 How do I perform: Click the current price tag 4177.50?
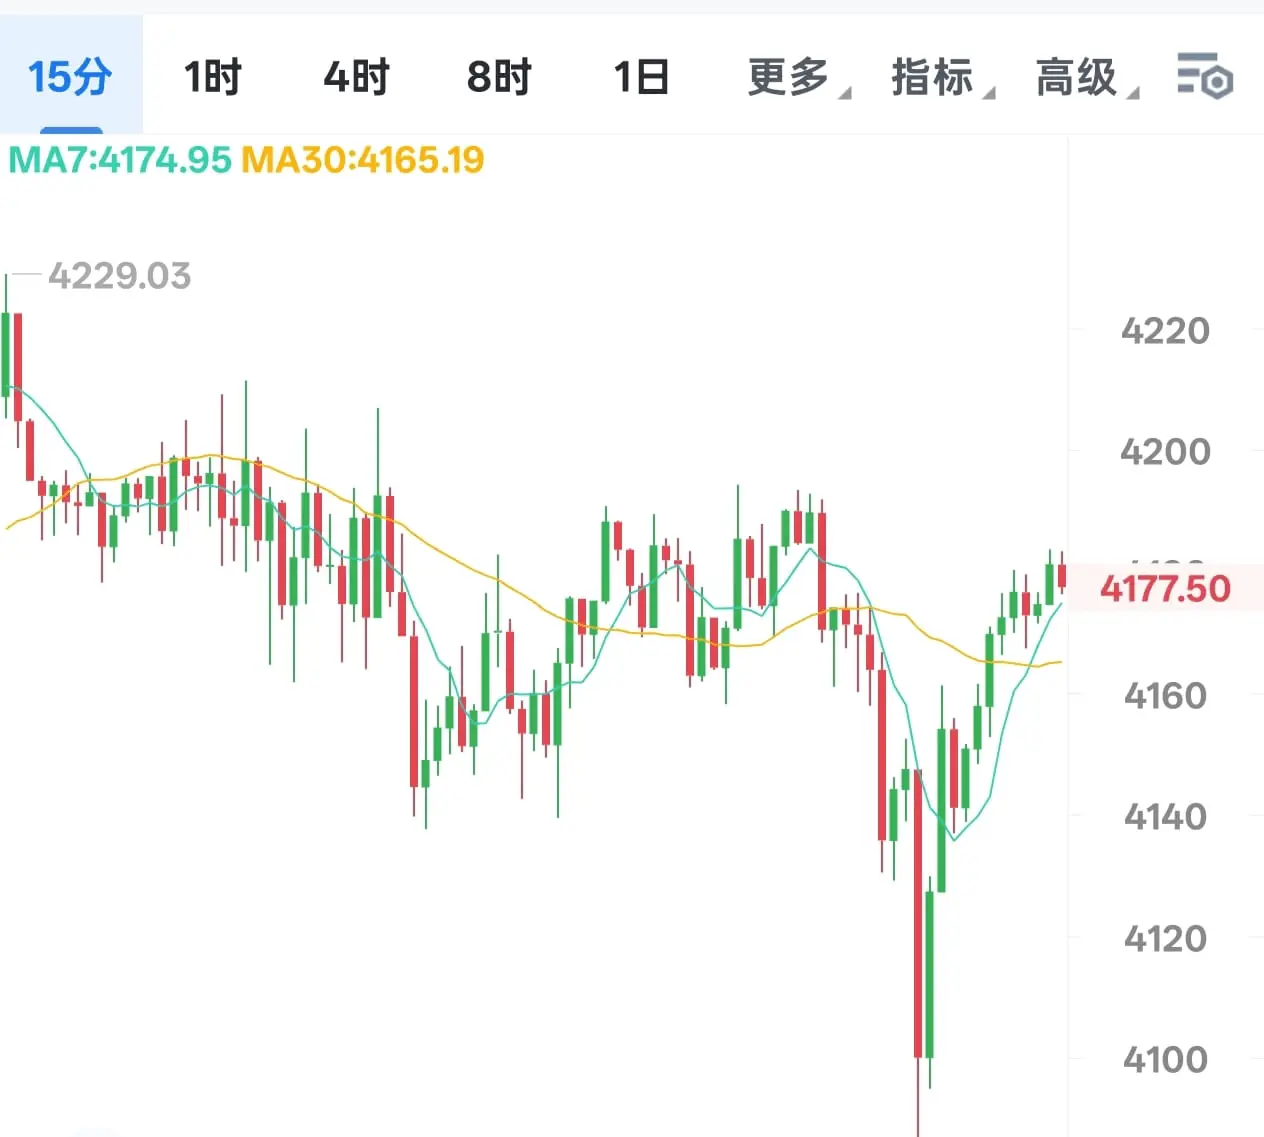[x=1165, y=588]
